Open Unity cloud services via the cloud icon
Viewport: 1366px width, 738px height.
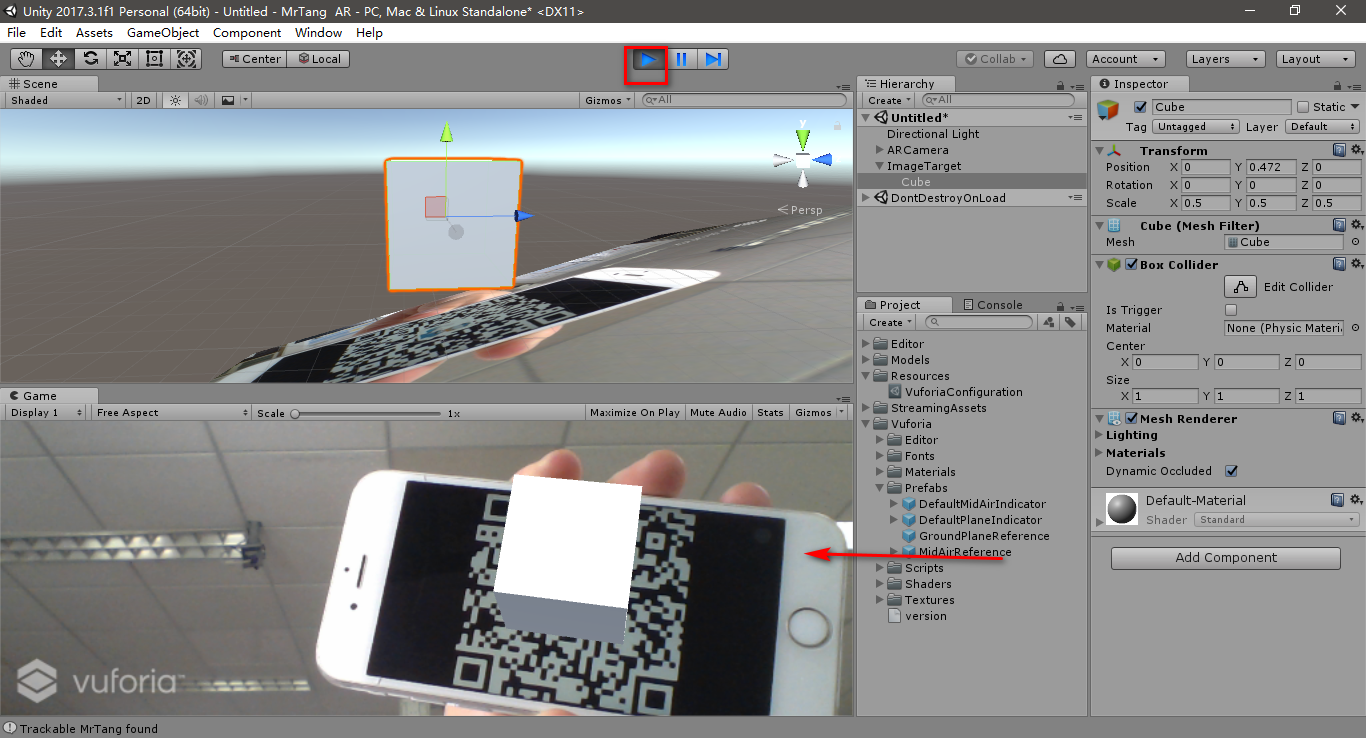tap(1059, 58)
